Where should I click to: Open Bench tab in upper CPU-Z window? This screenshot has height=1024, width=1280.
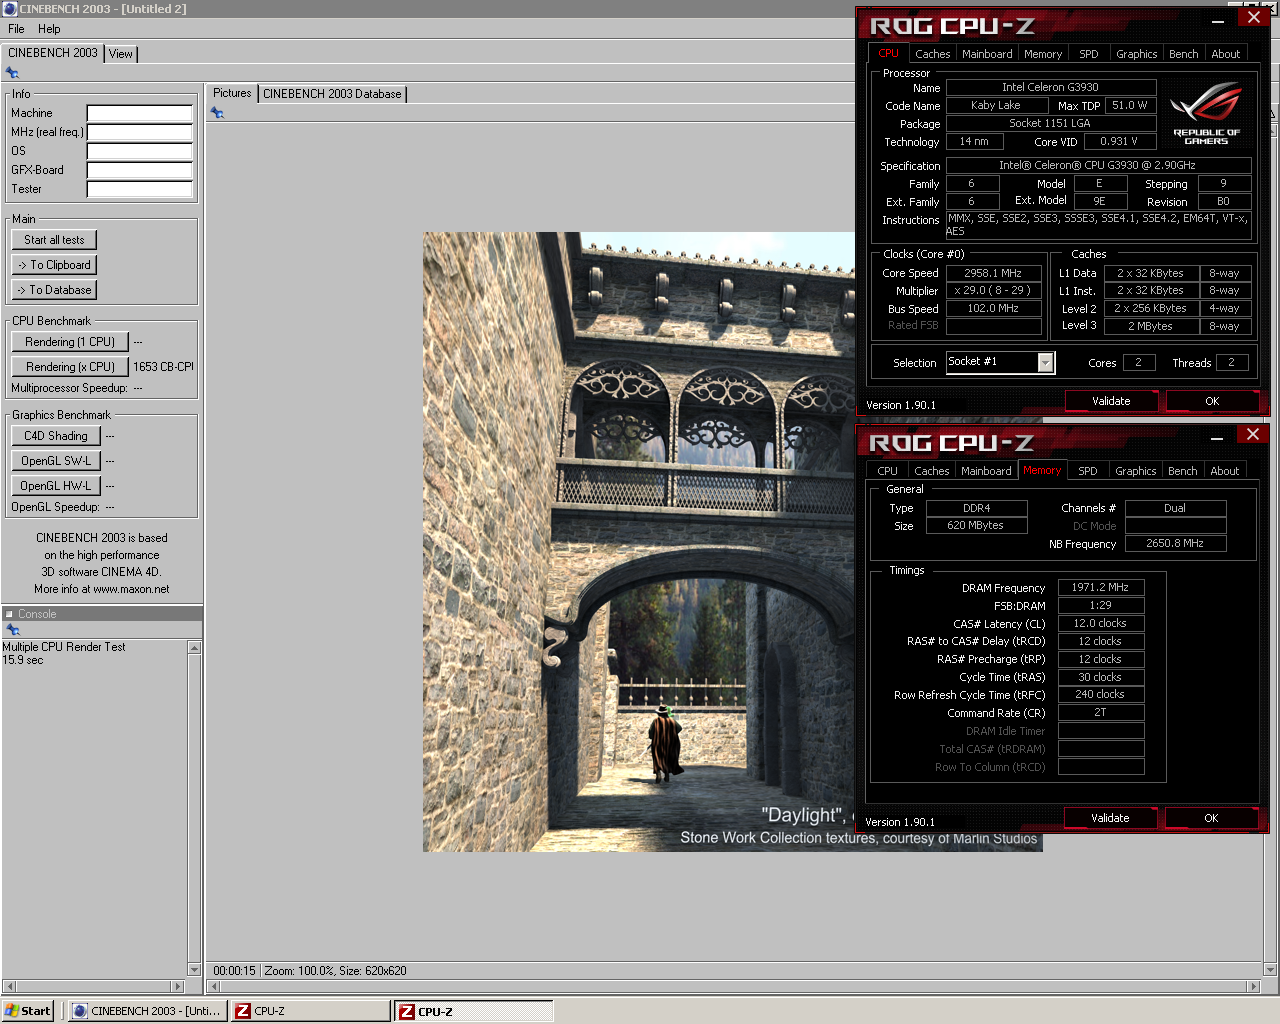point(1184,54)
